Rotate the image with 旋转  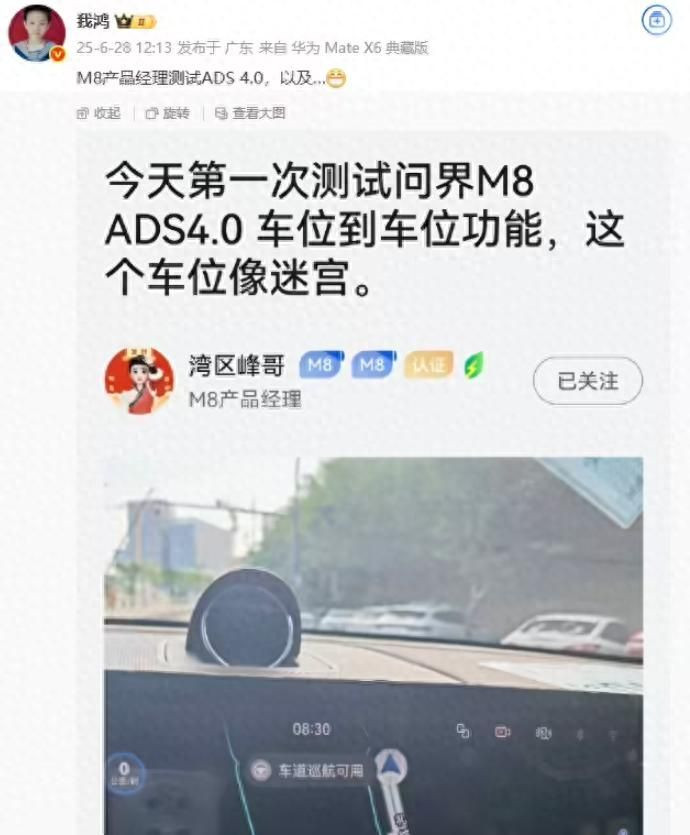click(x=167, y=113)
